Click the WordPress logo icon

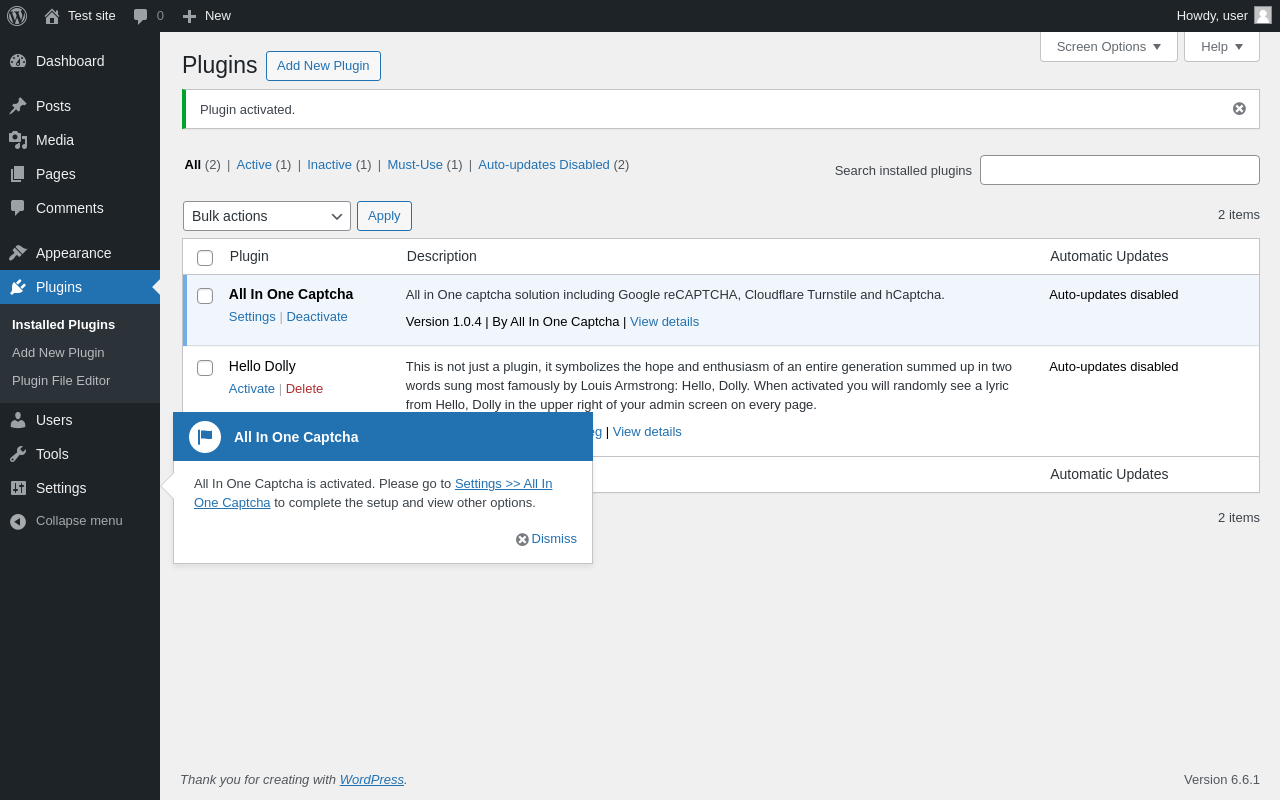17,16
